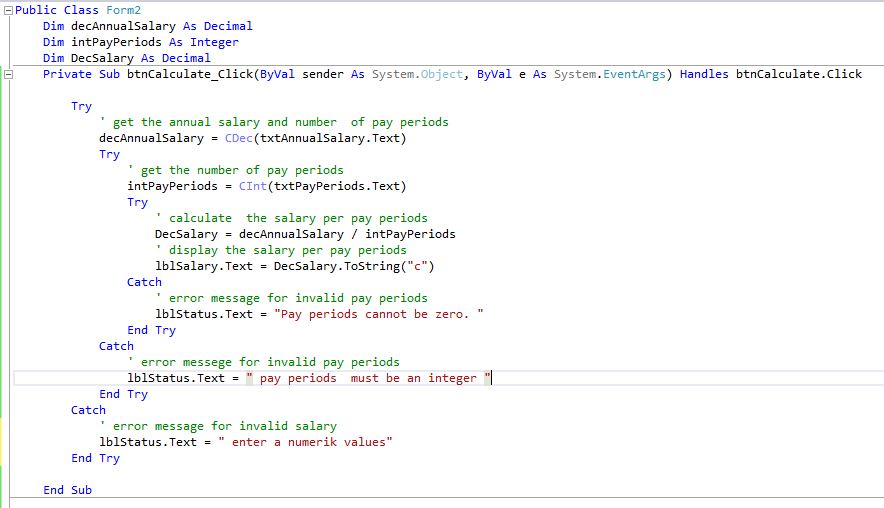Collapse the Public Class Form2 region
884x508 pixels.
click(x=8, y=10)
